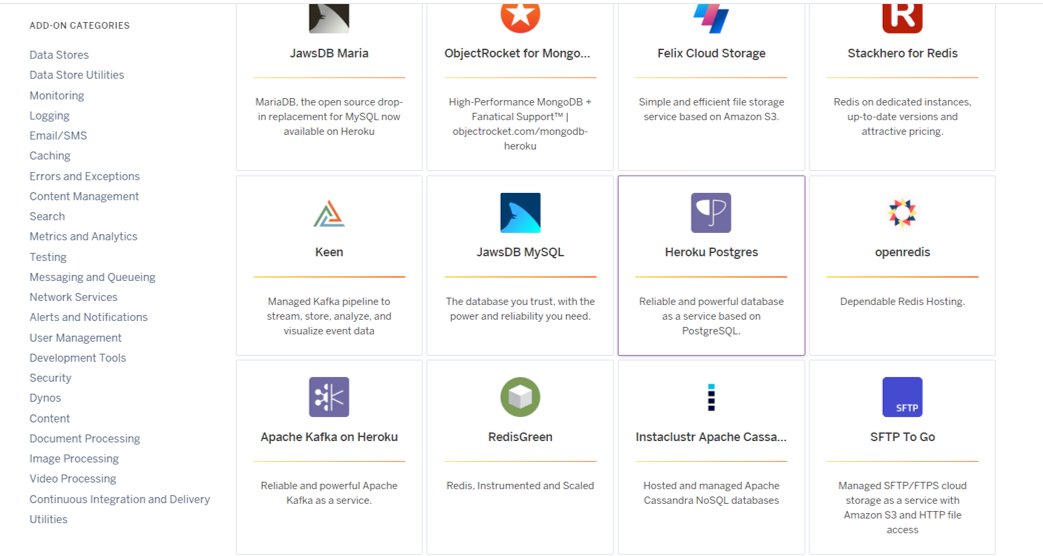This screenshot has height=556, width=1043.
Task: Click the ObjectRocket orange star logo
Action: click(x=520, y=18)
